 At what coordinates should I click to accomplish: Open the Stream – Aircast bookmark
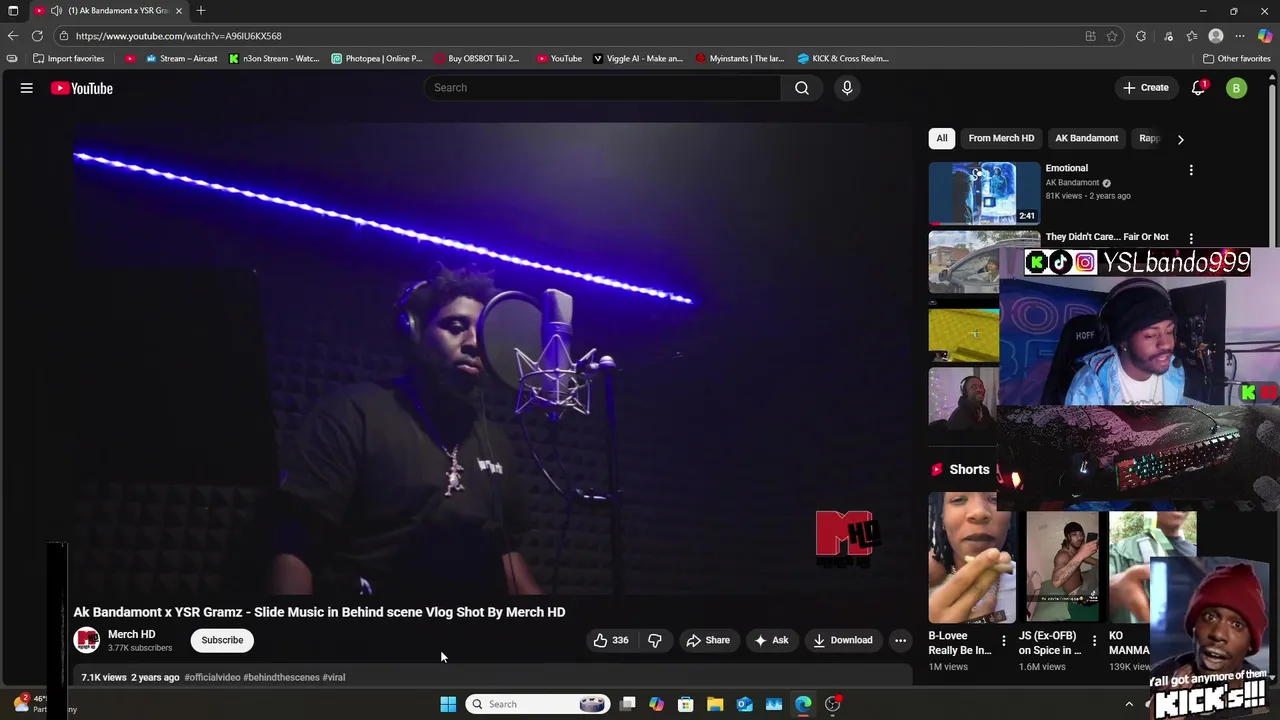pyautogui.click(x=181, y=58)
